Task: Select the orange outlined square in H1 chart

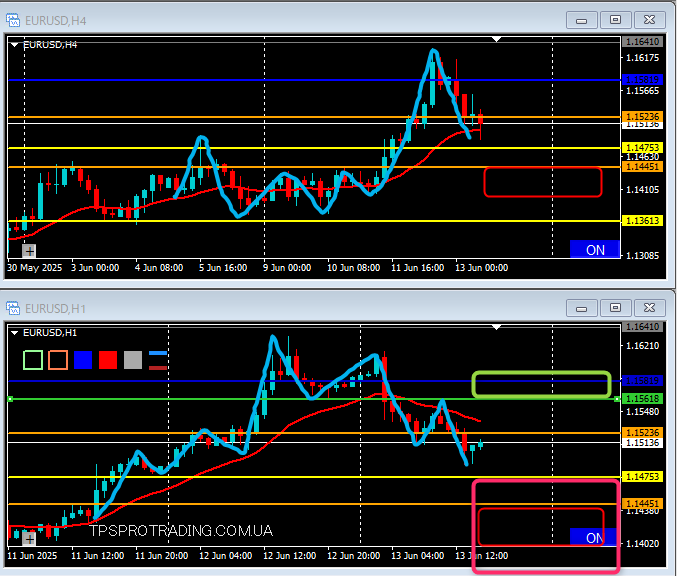Action: point(58,360)
